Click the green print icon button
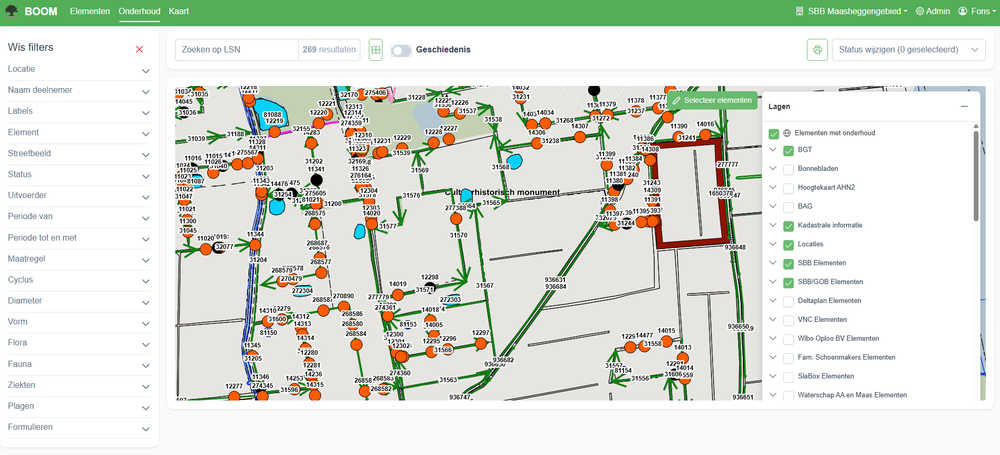Viewport: 1000px width, 455px height. click(x=817, y=49)
